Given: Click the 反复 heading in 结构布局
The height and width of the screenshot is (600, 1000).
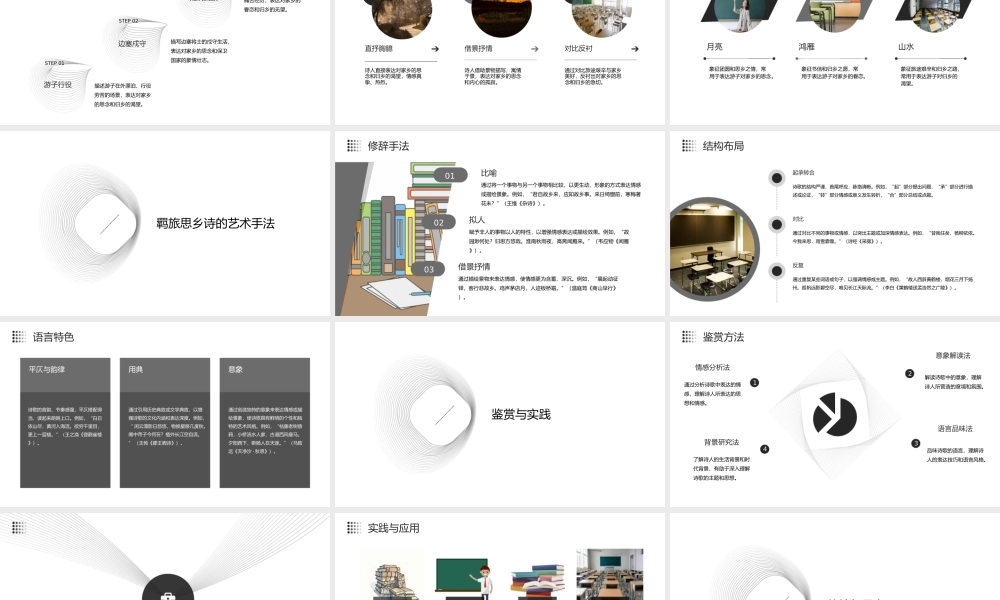Looking at the screenshot, I should [x=798, y=265].
